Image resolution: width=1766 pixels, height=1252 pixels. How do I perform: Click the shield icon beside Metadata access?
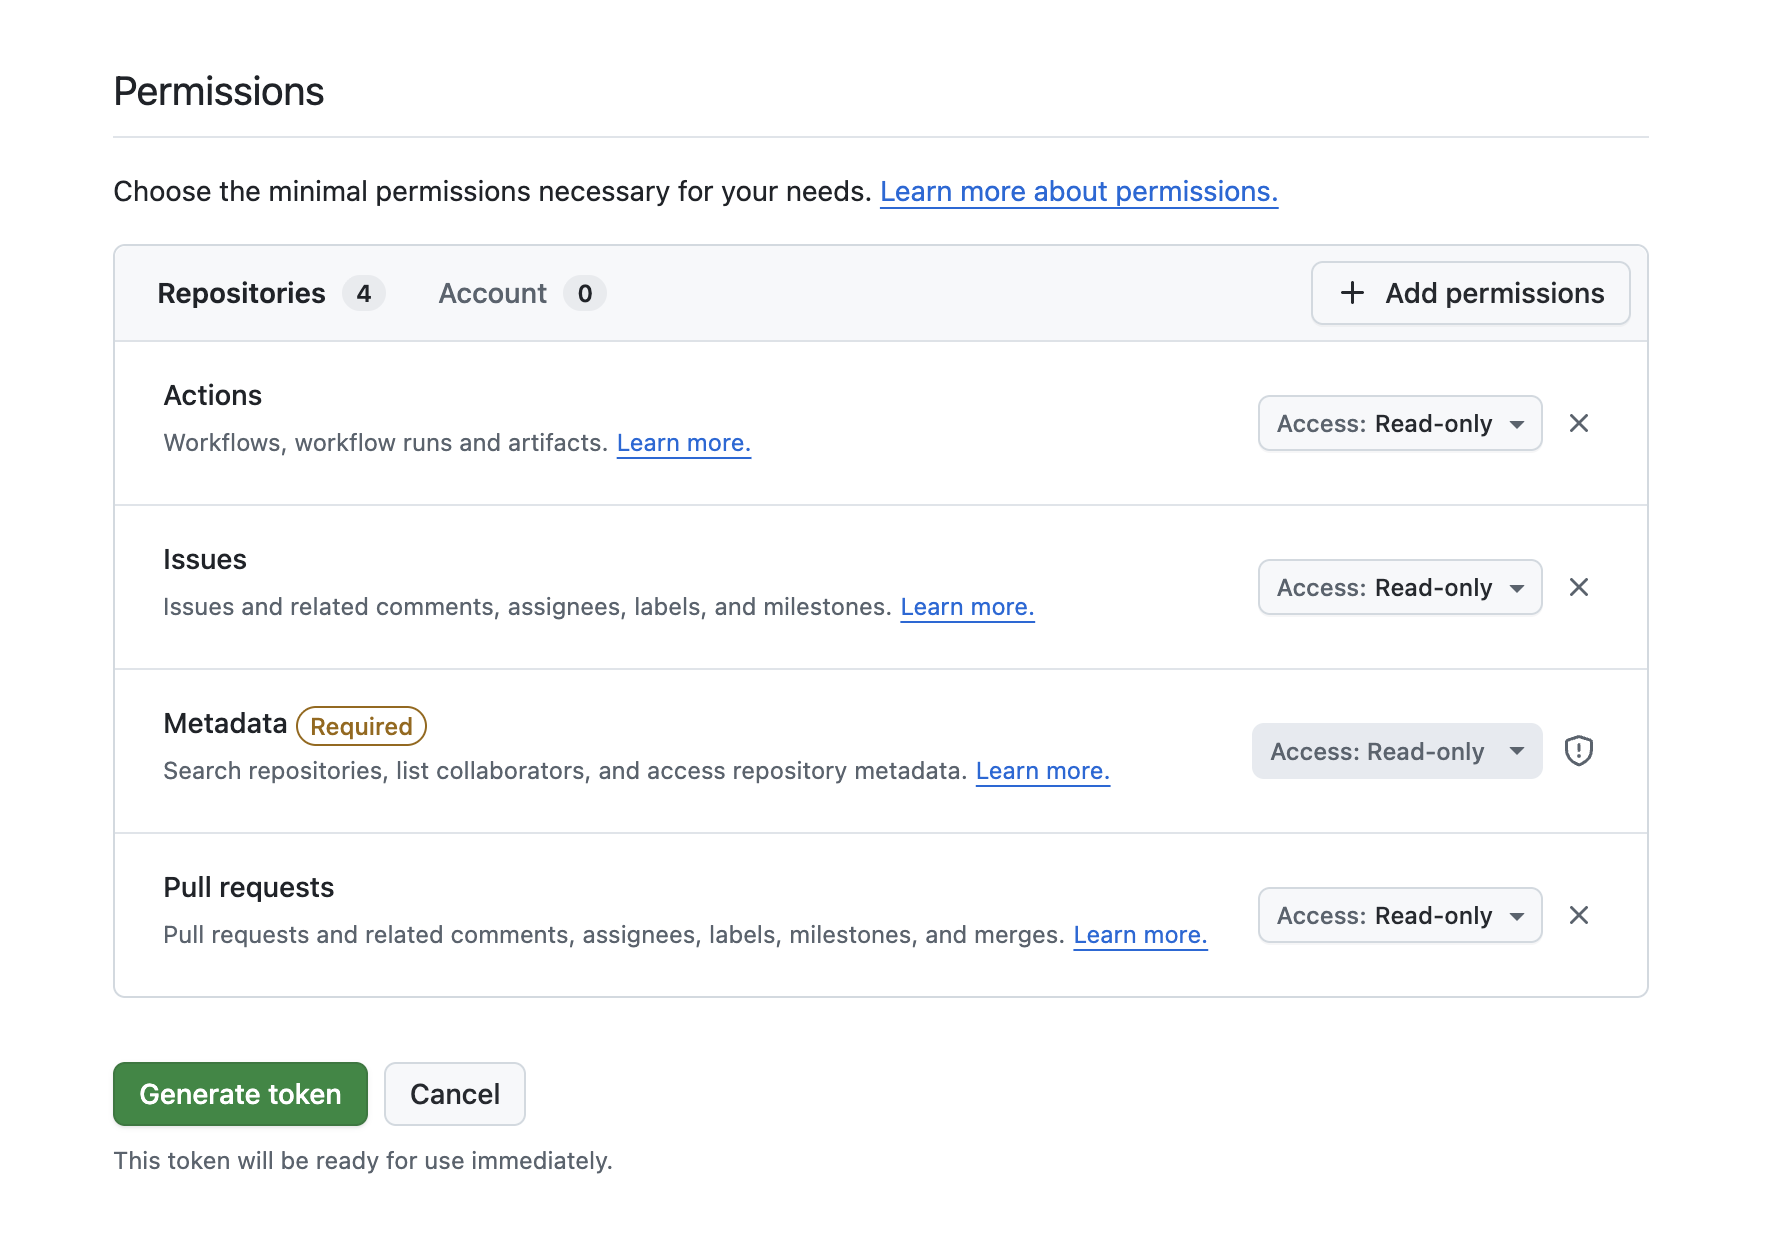1578,751
